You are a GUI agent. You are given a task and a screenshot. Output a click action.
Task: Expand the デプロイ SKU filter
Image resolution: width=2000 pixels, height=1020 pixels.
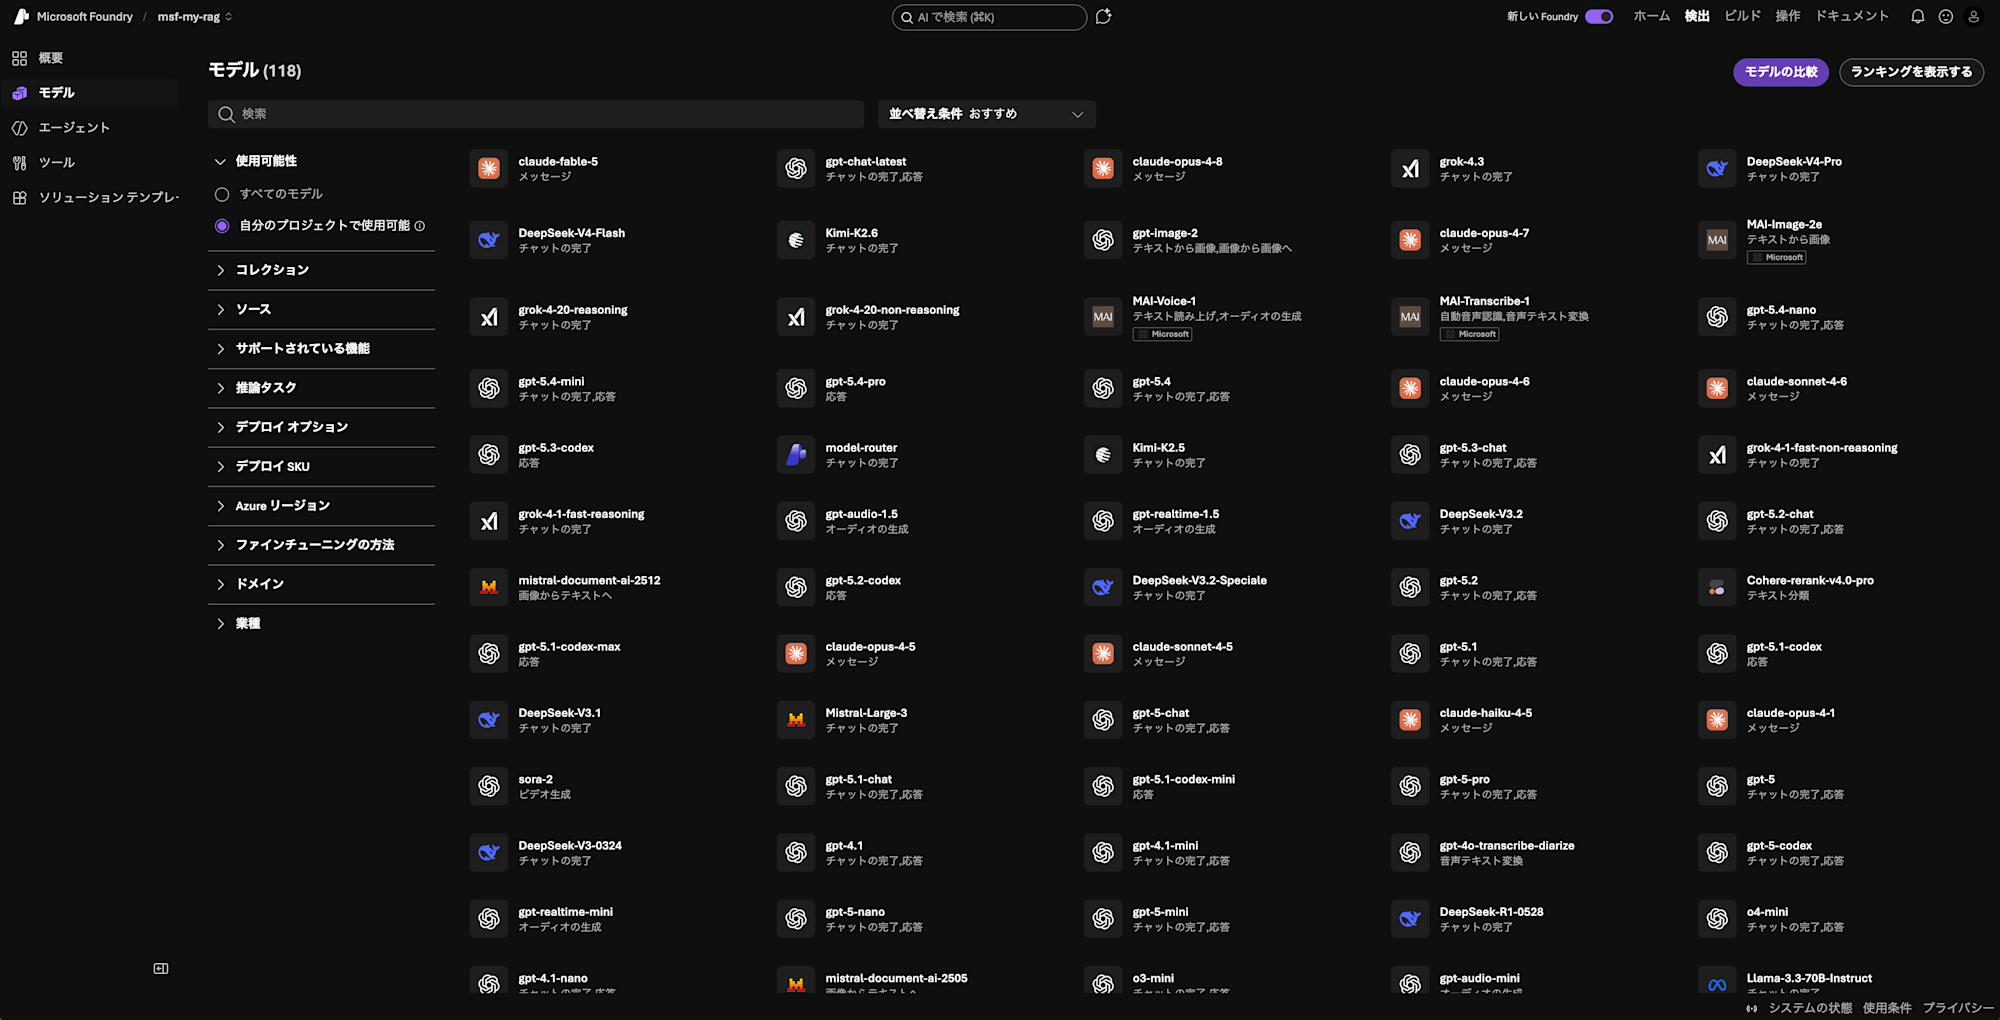pyautogui.click(x=321, y=466)
